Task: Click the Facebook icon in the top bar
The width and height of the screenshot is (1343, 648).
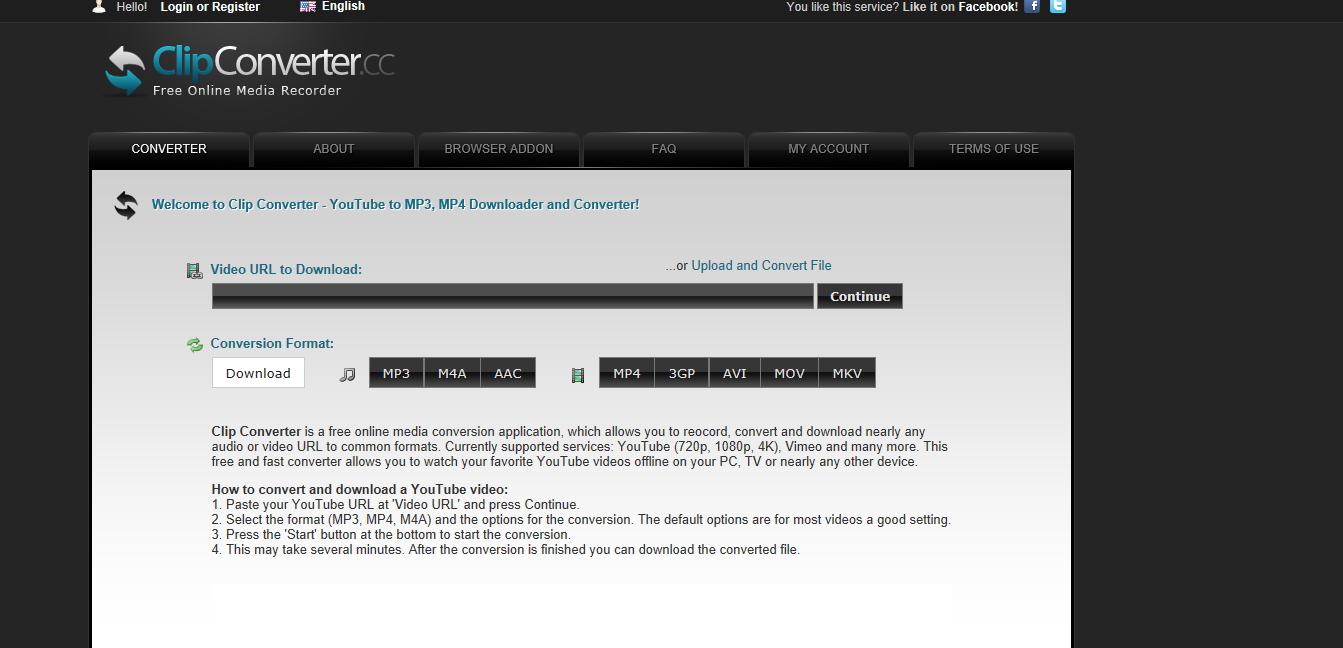Action: tap(1032, 6)
